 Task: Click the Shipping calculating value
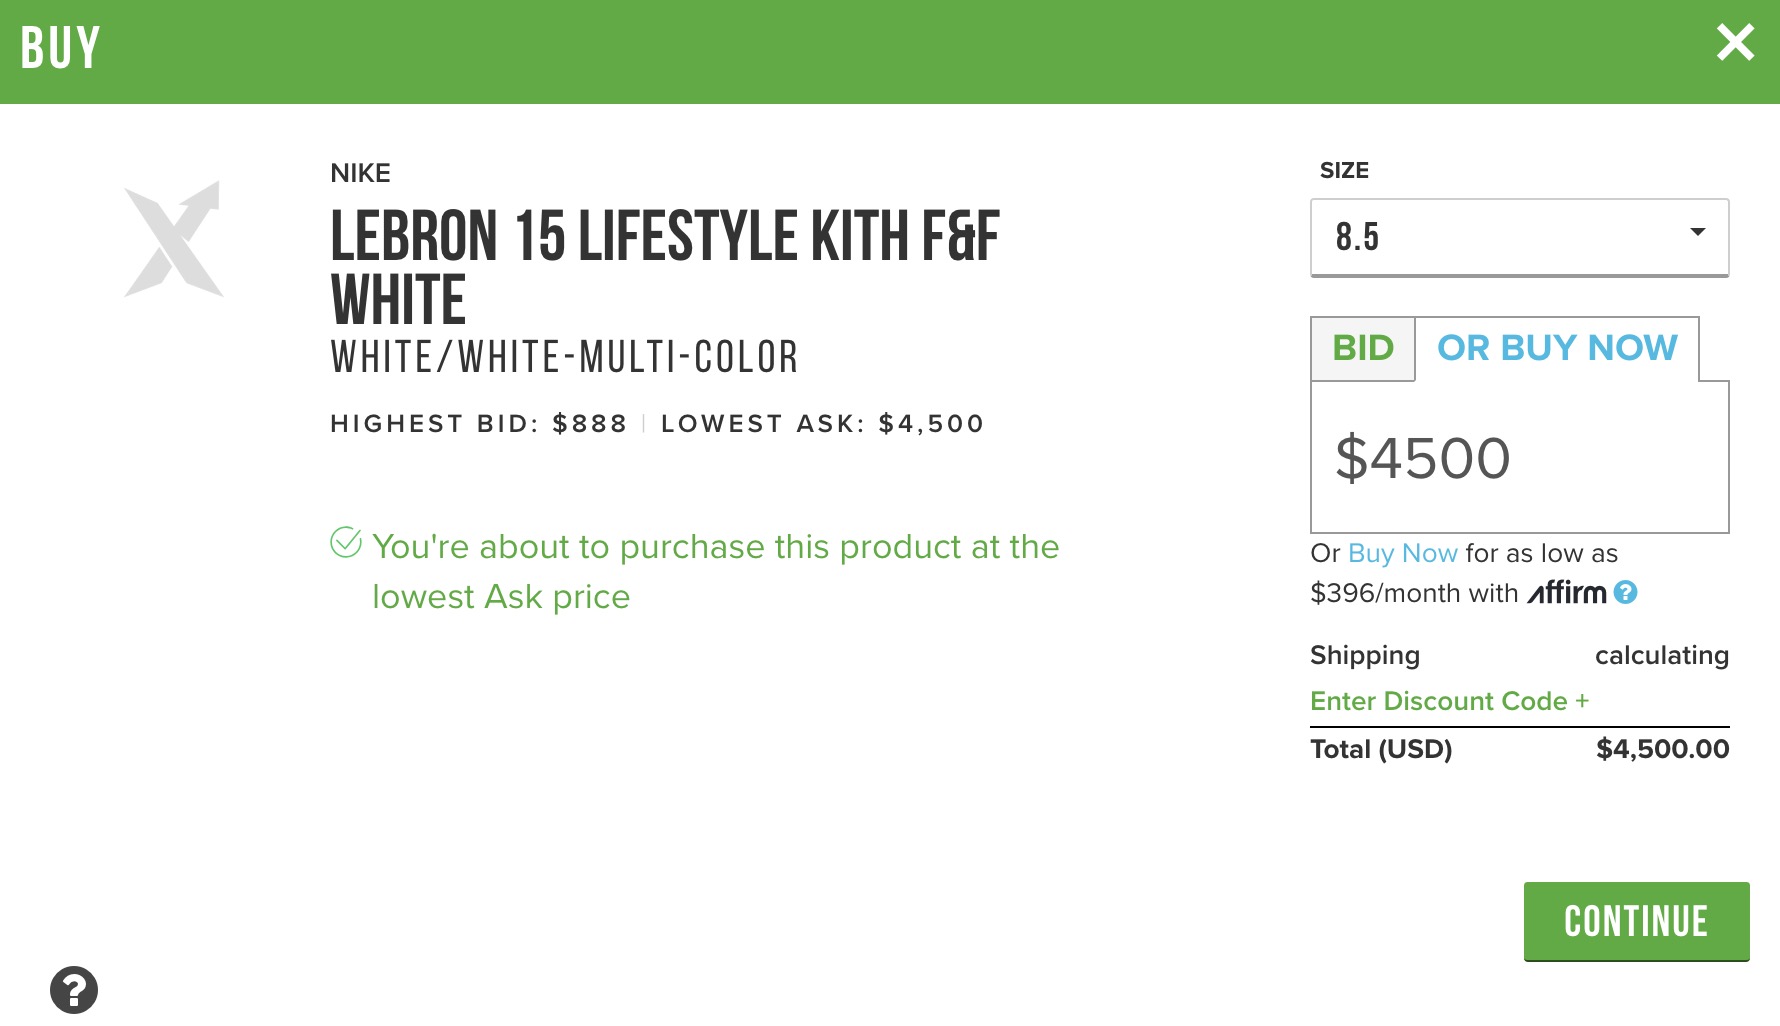[1661, 656]
